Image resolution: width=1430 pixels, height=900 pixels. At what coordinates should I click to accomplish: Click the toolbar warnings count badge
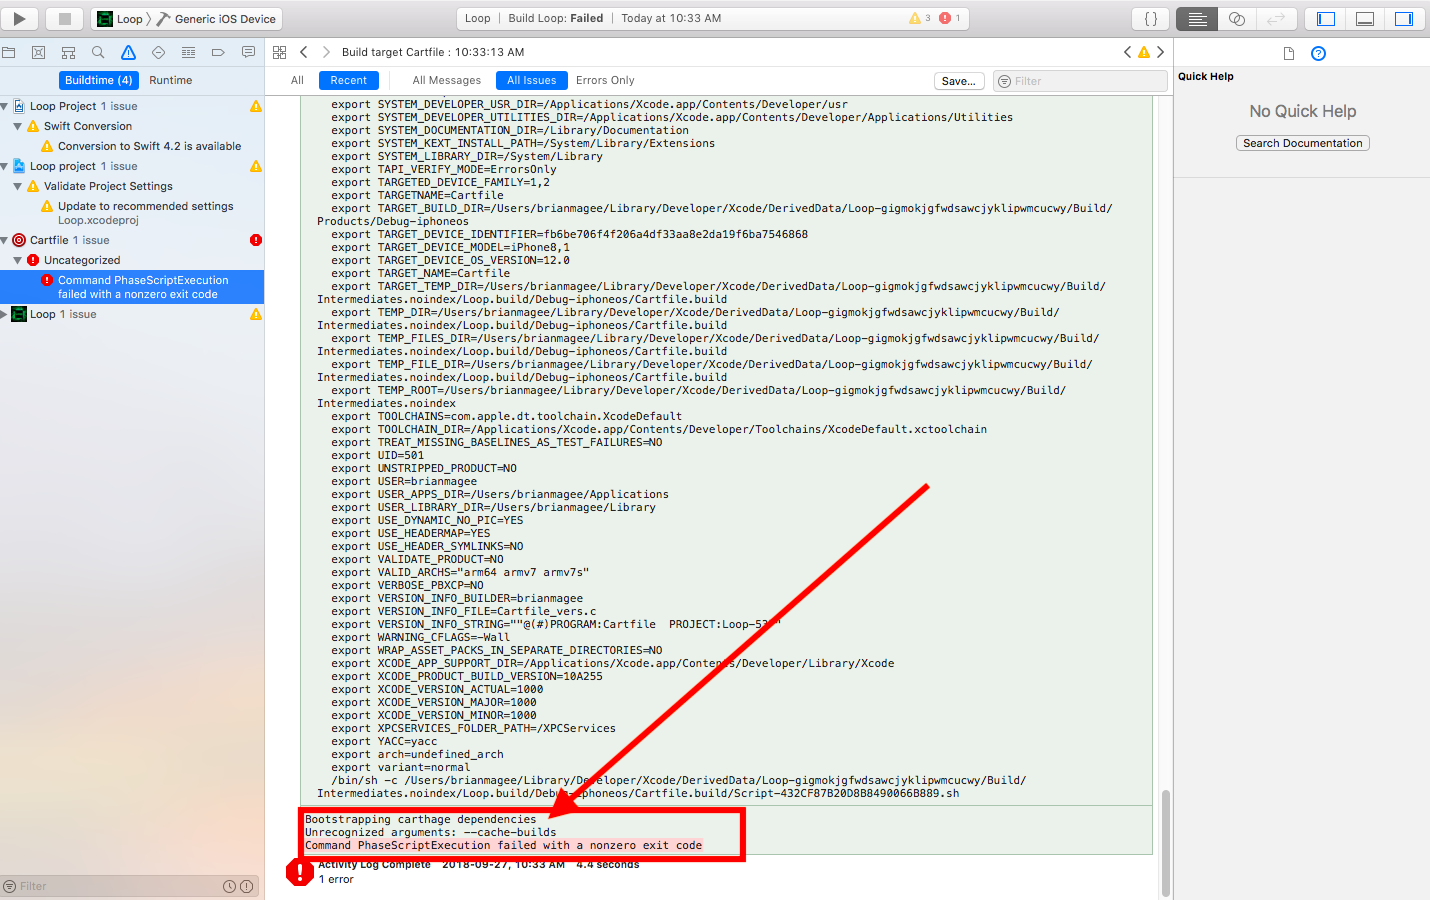[x=919, y=18]
